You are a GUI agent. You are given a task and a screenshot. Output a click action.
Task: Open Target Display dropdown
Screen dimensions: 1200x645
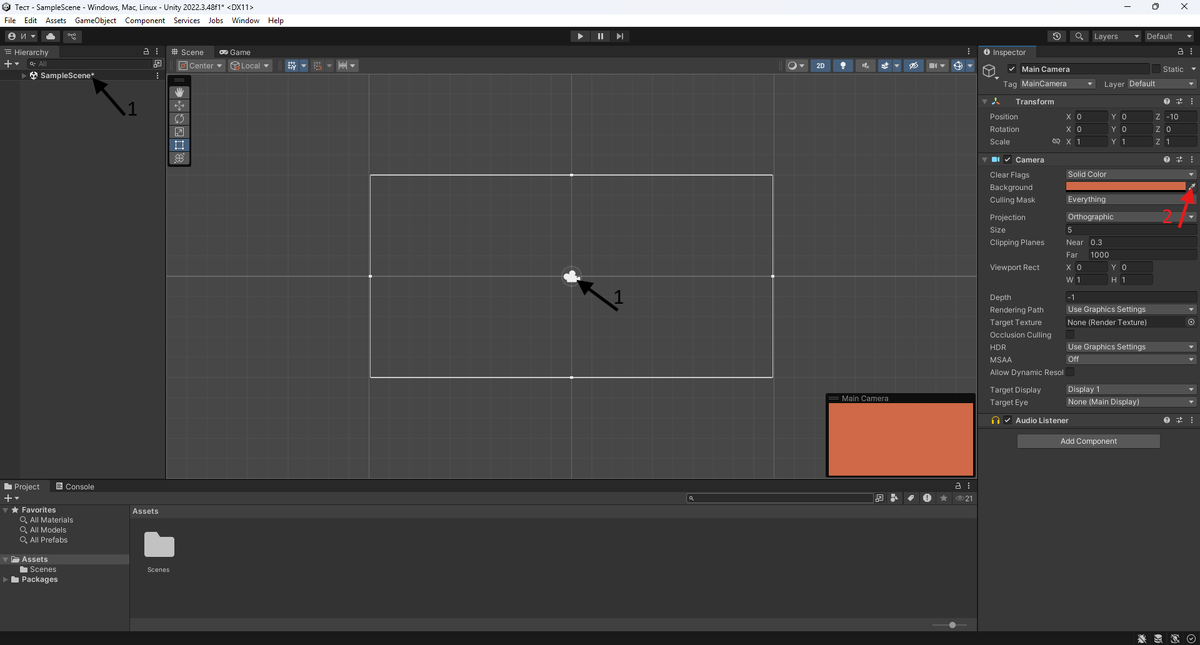(1130, 389)
